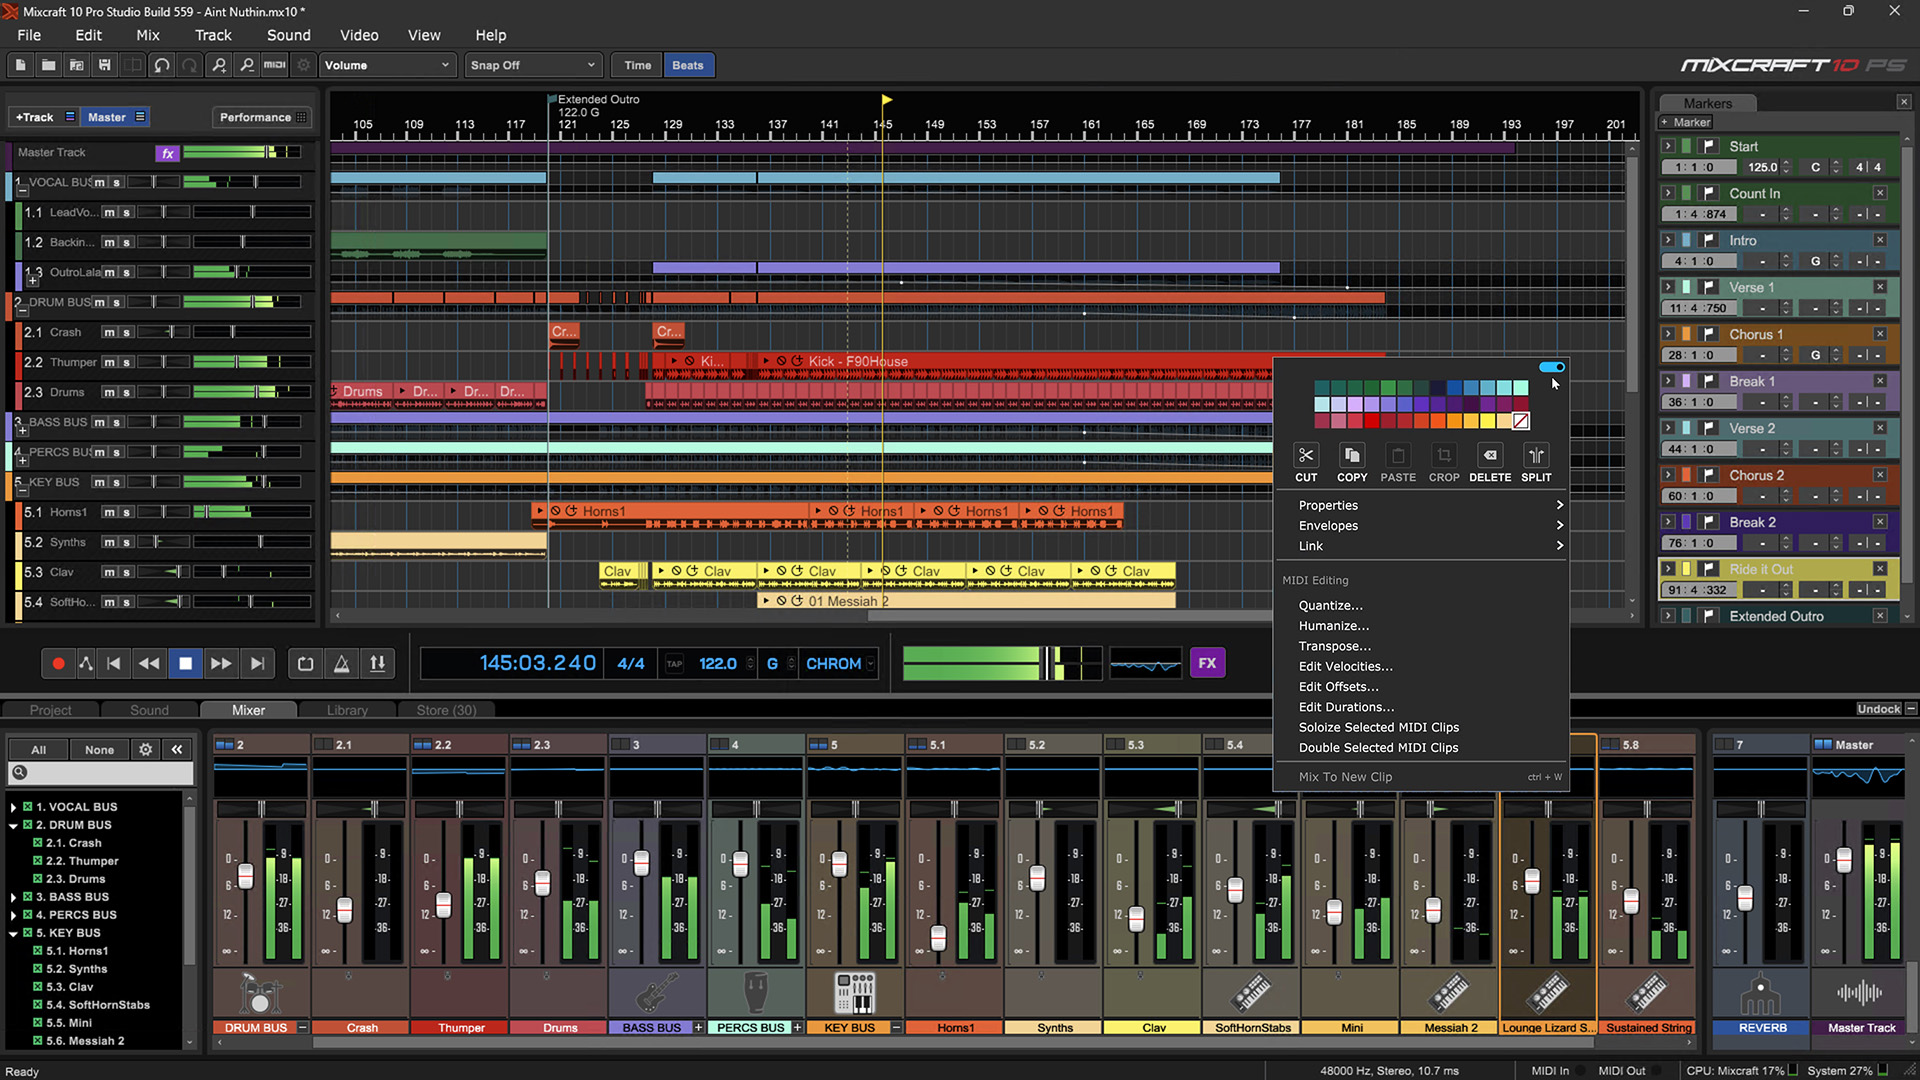Click Double Selected MIDI Clips option
Screen dimensions: 1920x1080
[x=1378, y=748]
